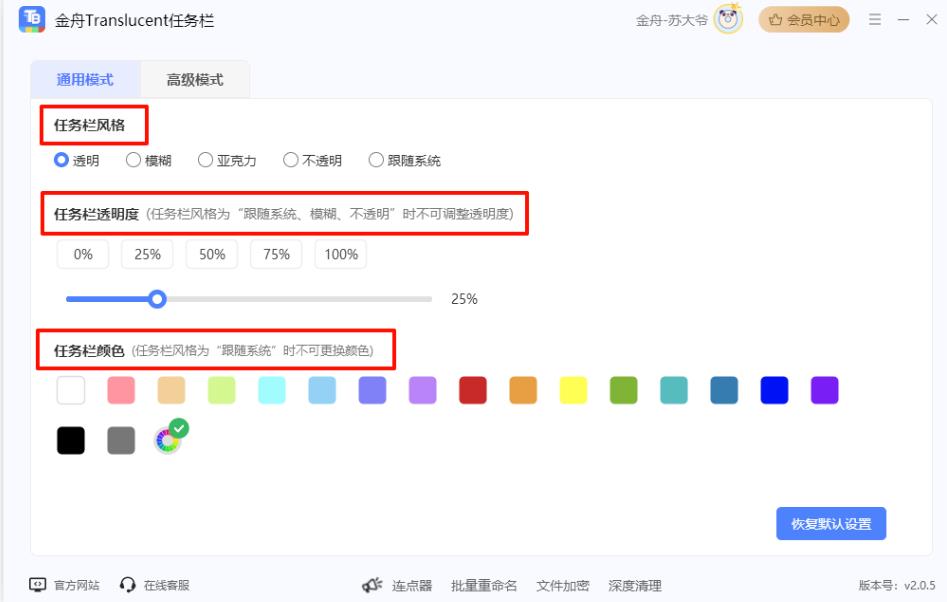This screenshot has width=947, height=602.
Task: Click the username 金舟-苏大爷
Action: point(672,20)
